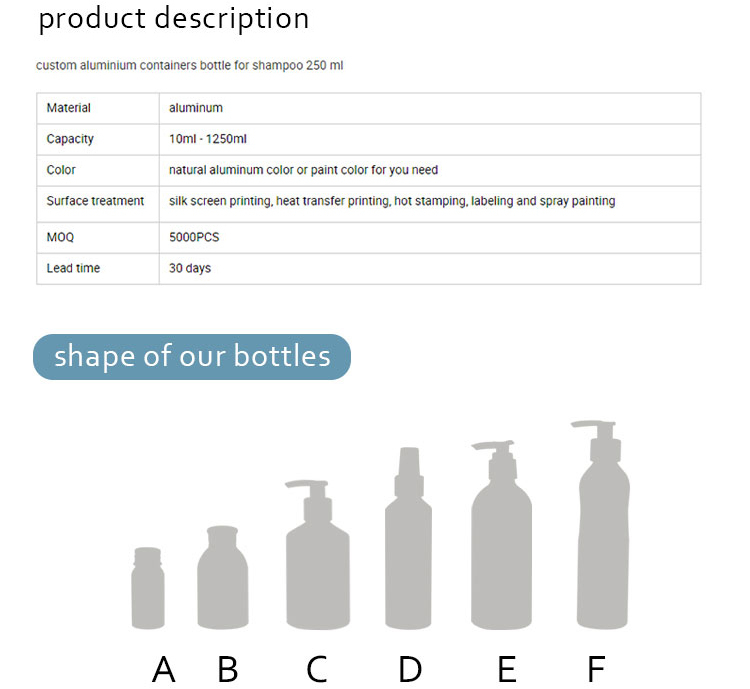750x689 pixels.
Task: Click the small bottle silhouette A
Action: (148, 588)
